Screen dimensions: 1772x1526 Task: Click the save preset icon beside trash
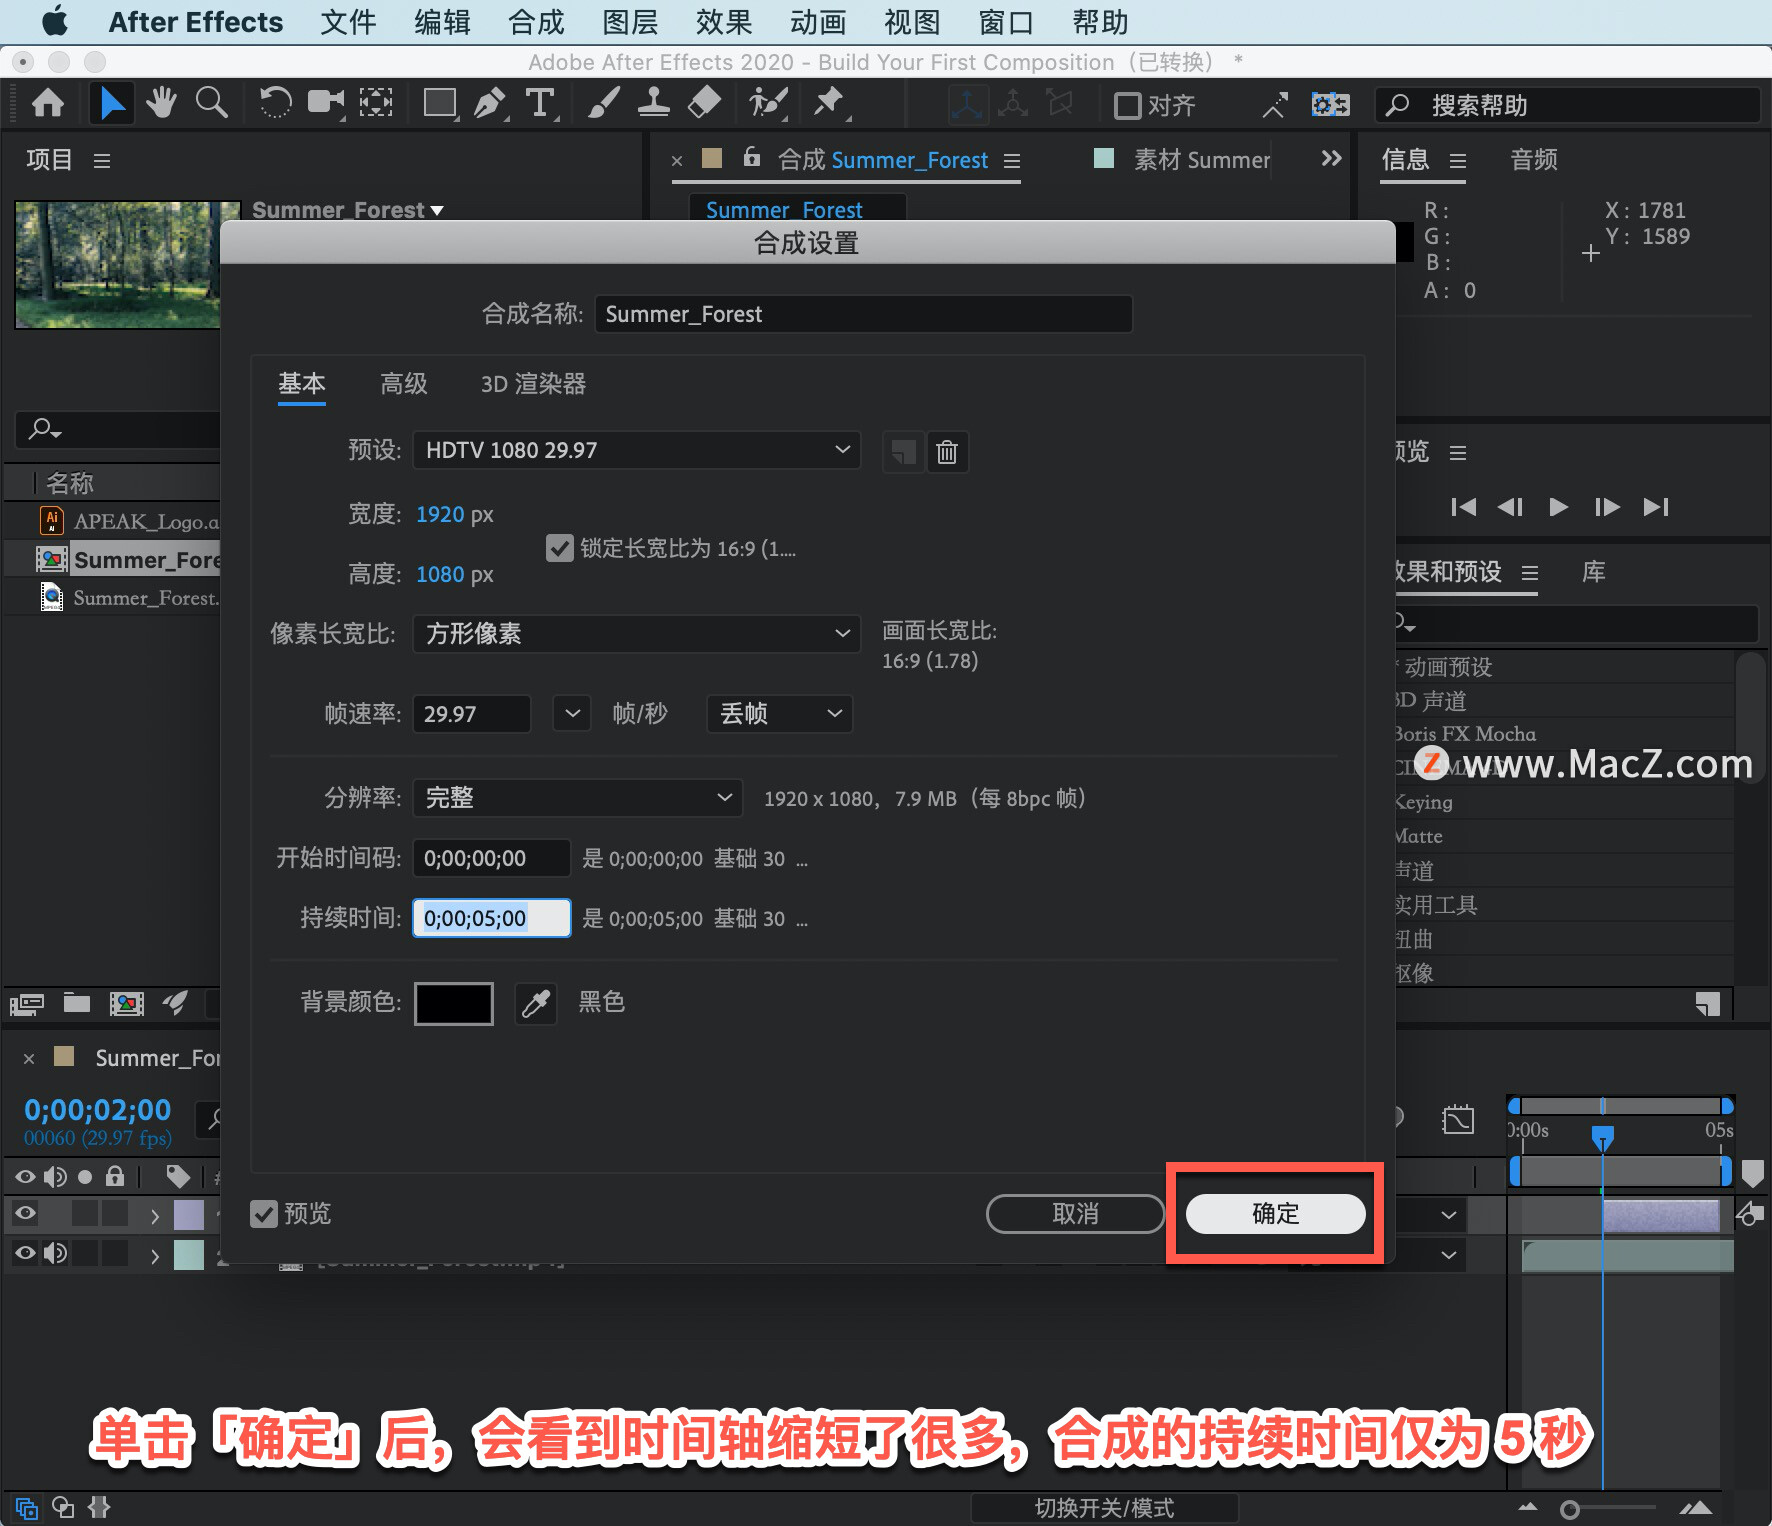point(903,452)
